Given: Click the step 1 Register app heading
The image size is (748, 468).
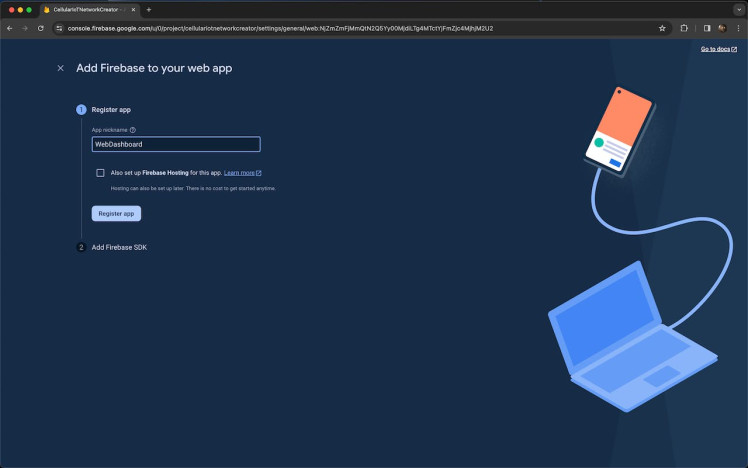Looking at the screenshot, I should 111,110.
